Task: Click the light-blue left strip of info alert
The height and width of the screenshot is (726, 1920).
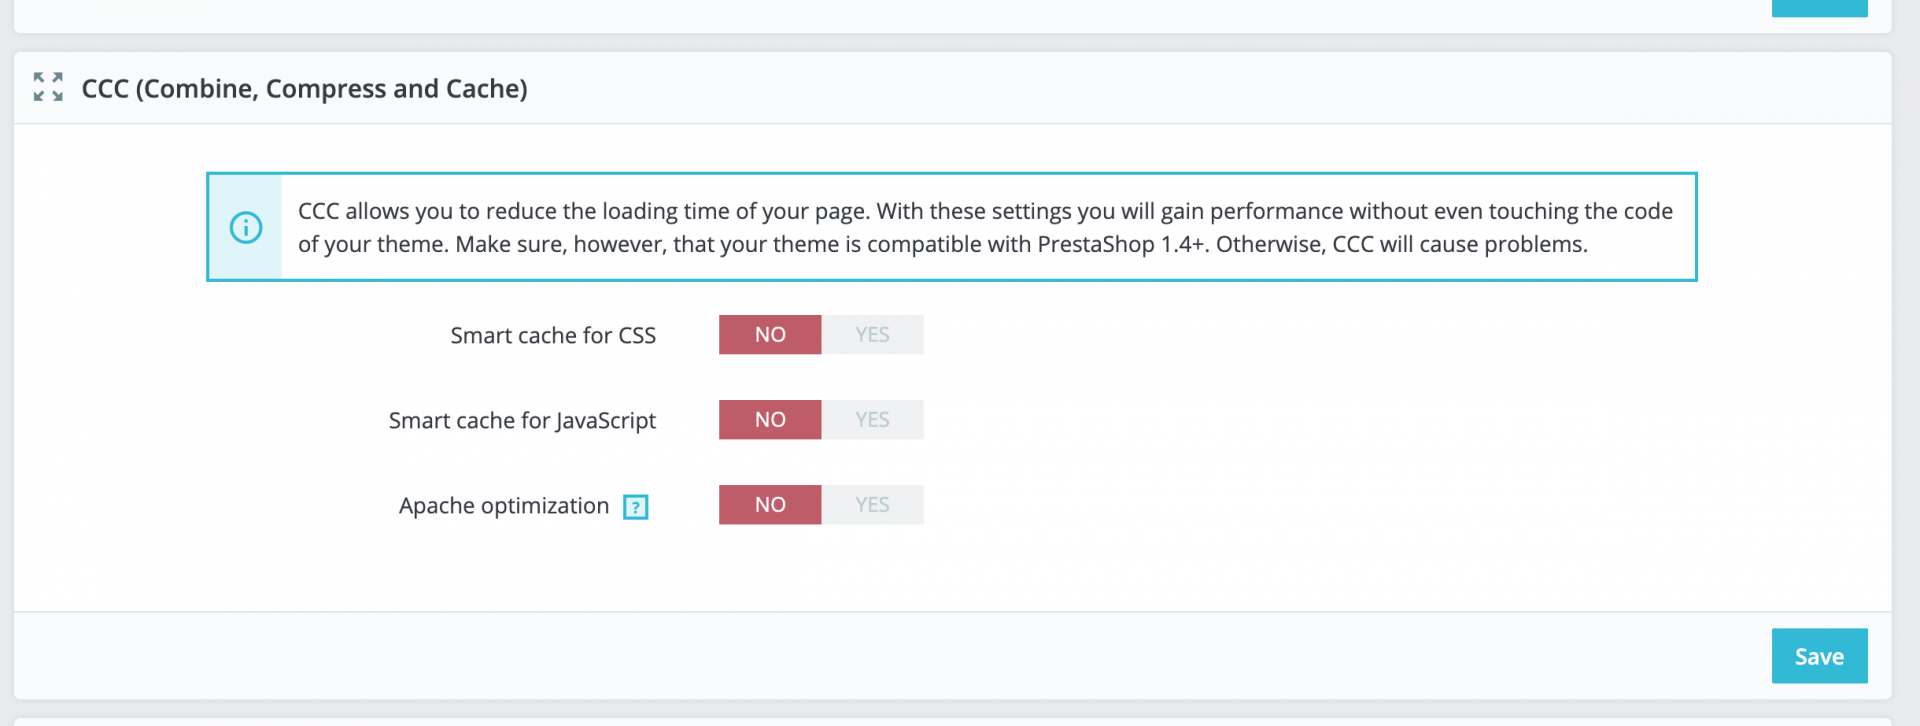Action: tap(246, 227)
